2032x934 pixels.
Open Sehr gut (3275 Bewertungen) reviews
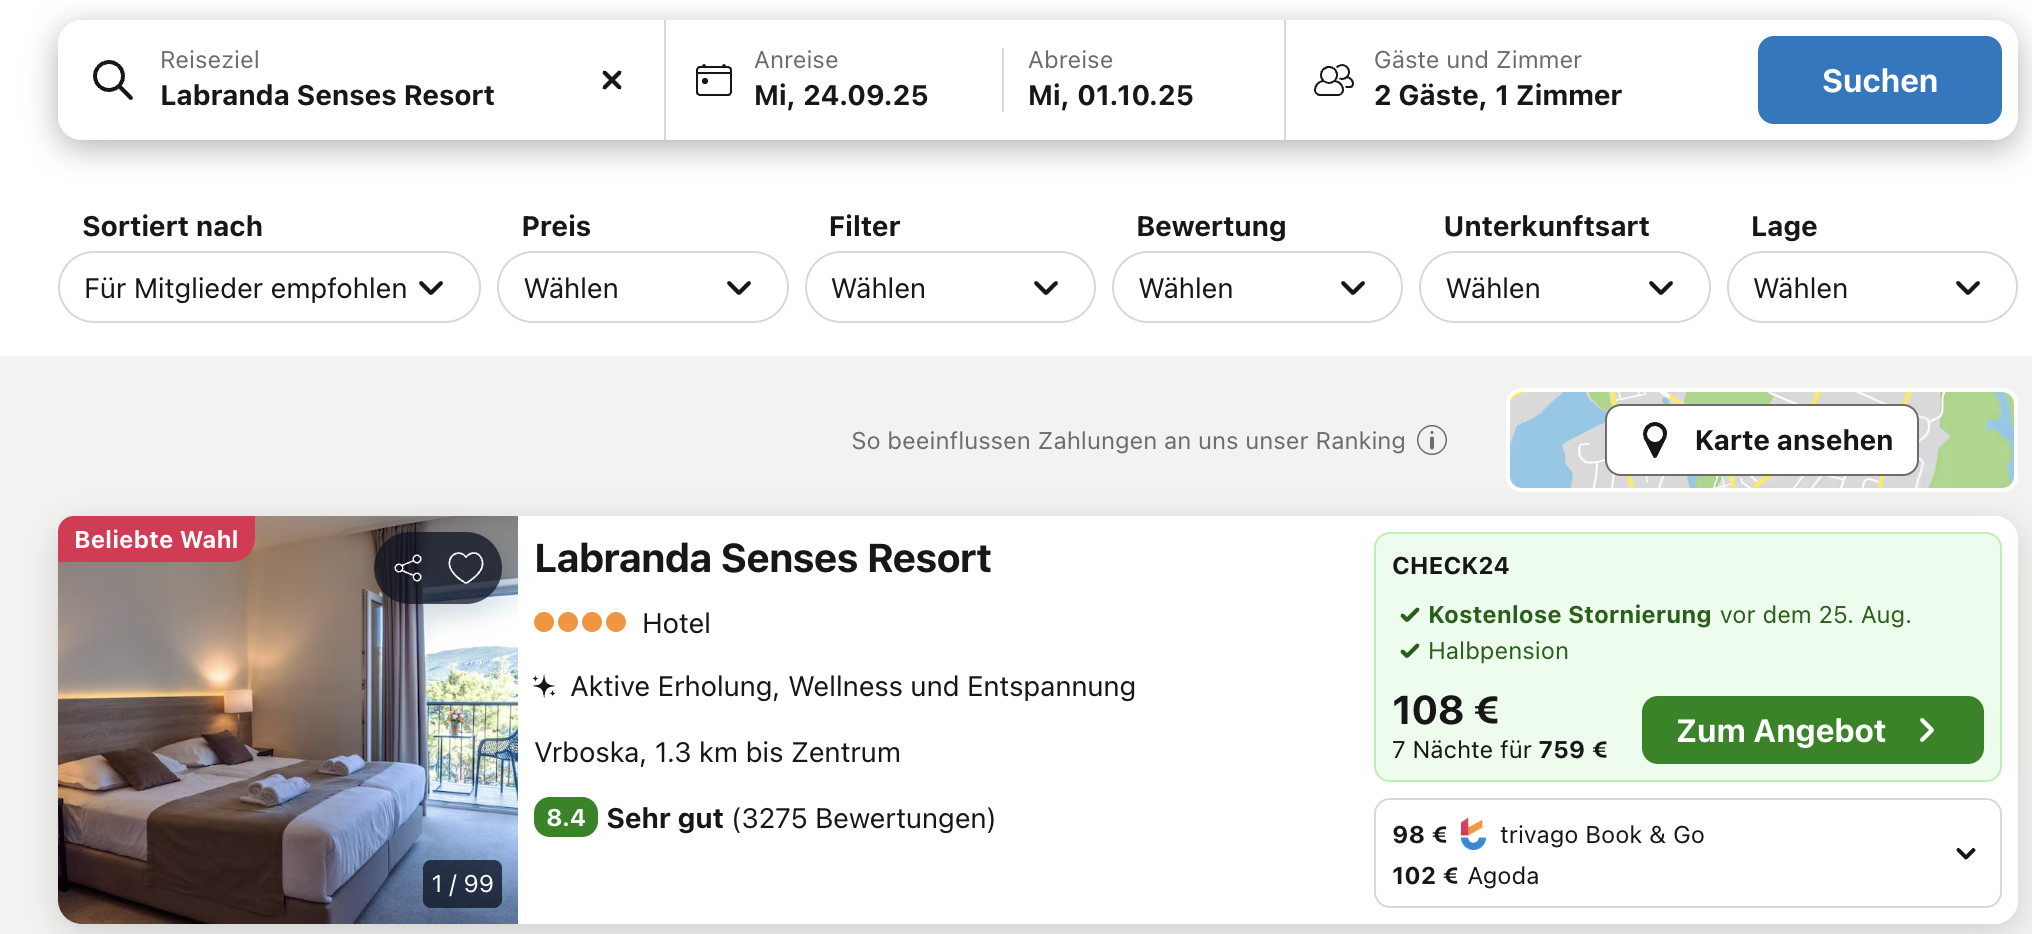(801, 818)
